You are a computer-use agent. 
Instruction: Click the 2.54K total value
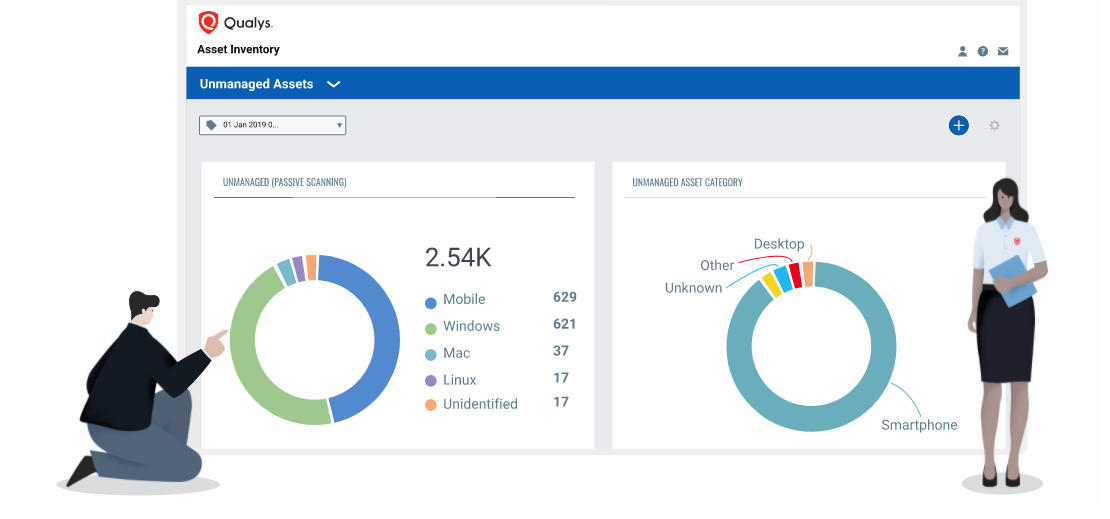458,258
